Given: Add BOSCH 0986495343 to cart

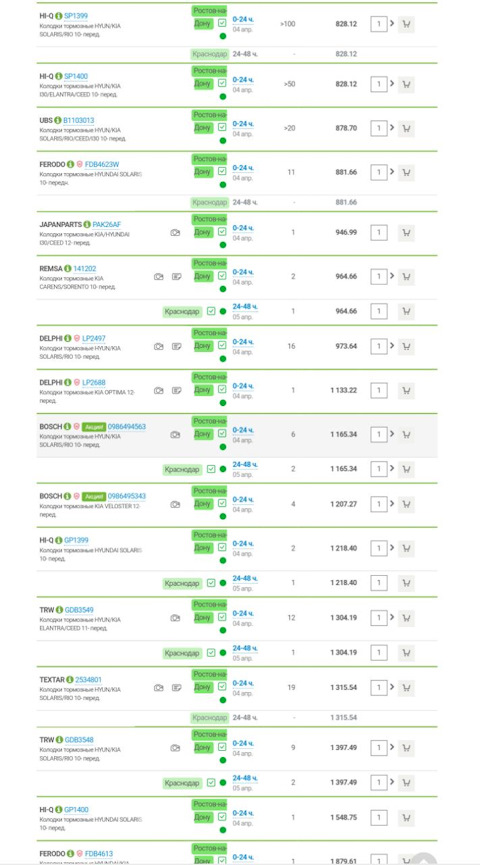Looking at the screenshot, I should coord(406,504).
